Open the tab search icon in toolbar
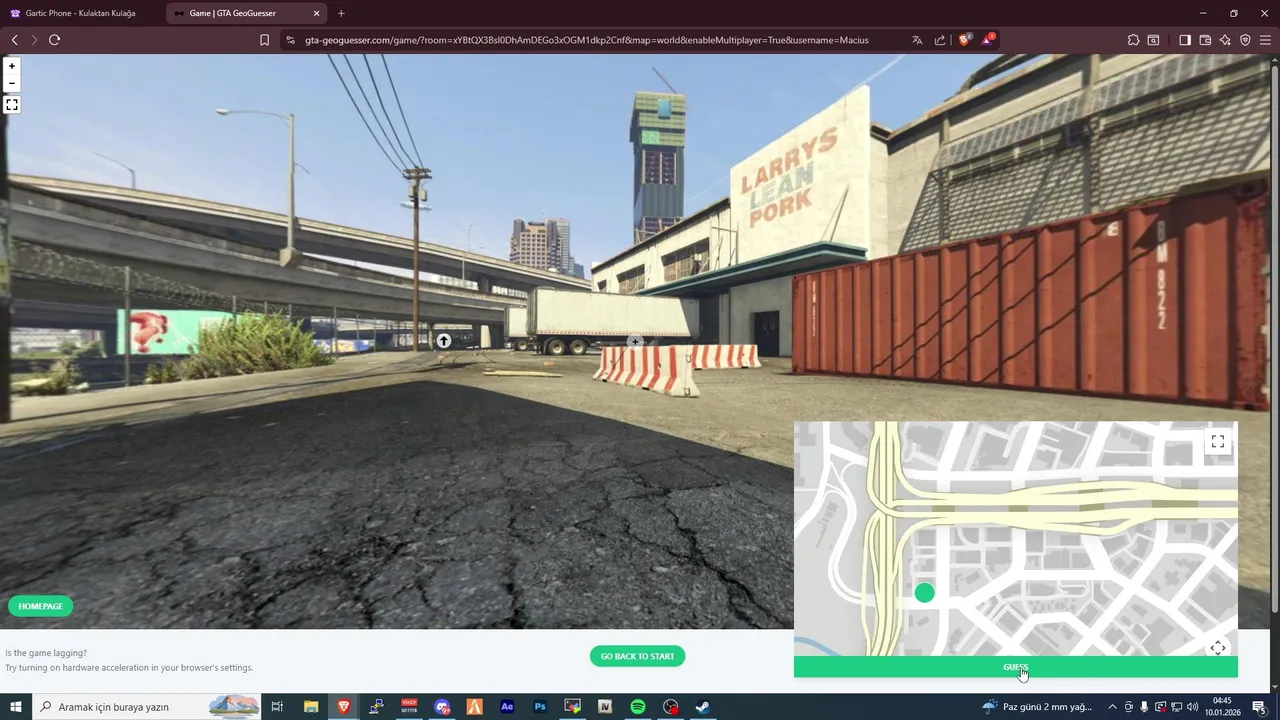This screenshot has height=720, width=1280. pyautogui.click(x=1153, y=40)
